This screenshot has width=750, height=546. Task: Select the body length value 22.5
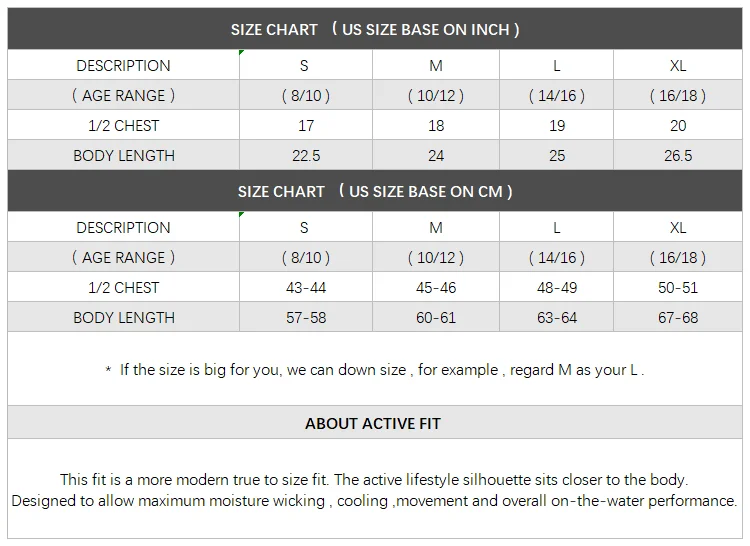tap(306, 156)
